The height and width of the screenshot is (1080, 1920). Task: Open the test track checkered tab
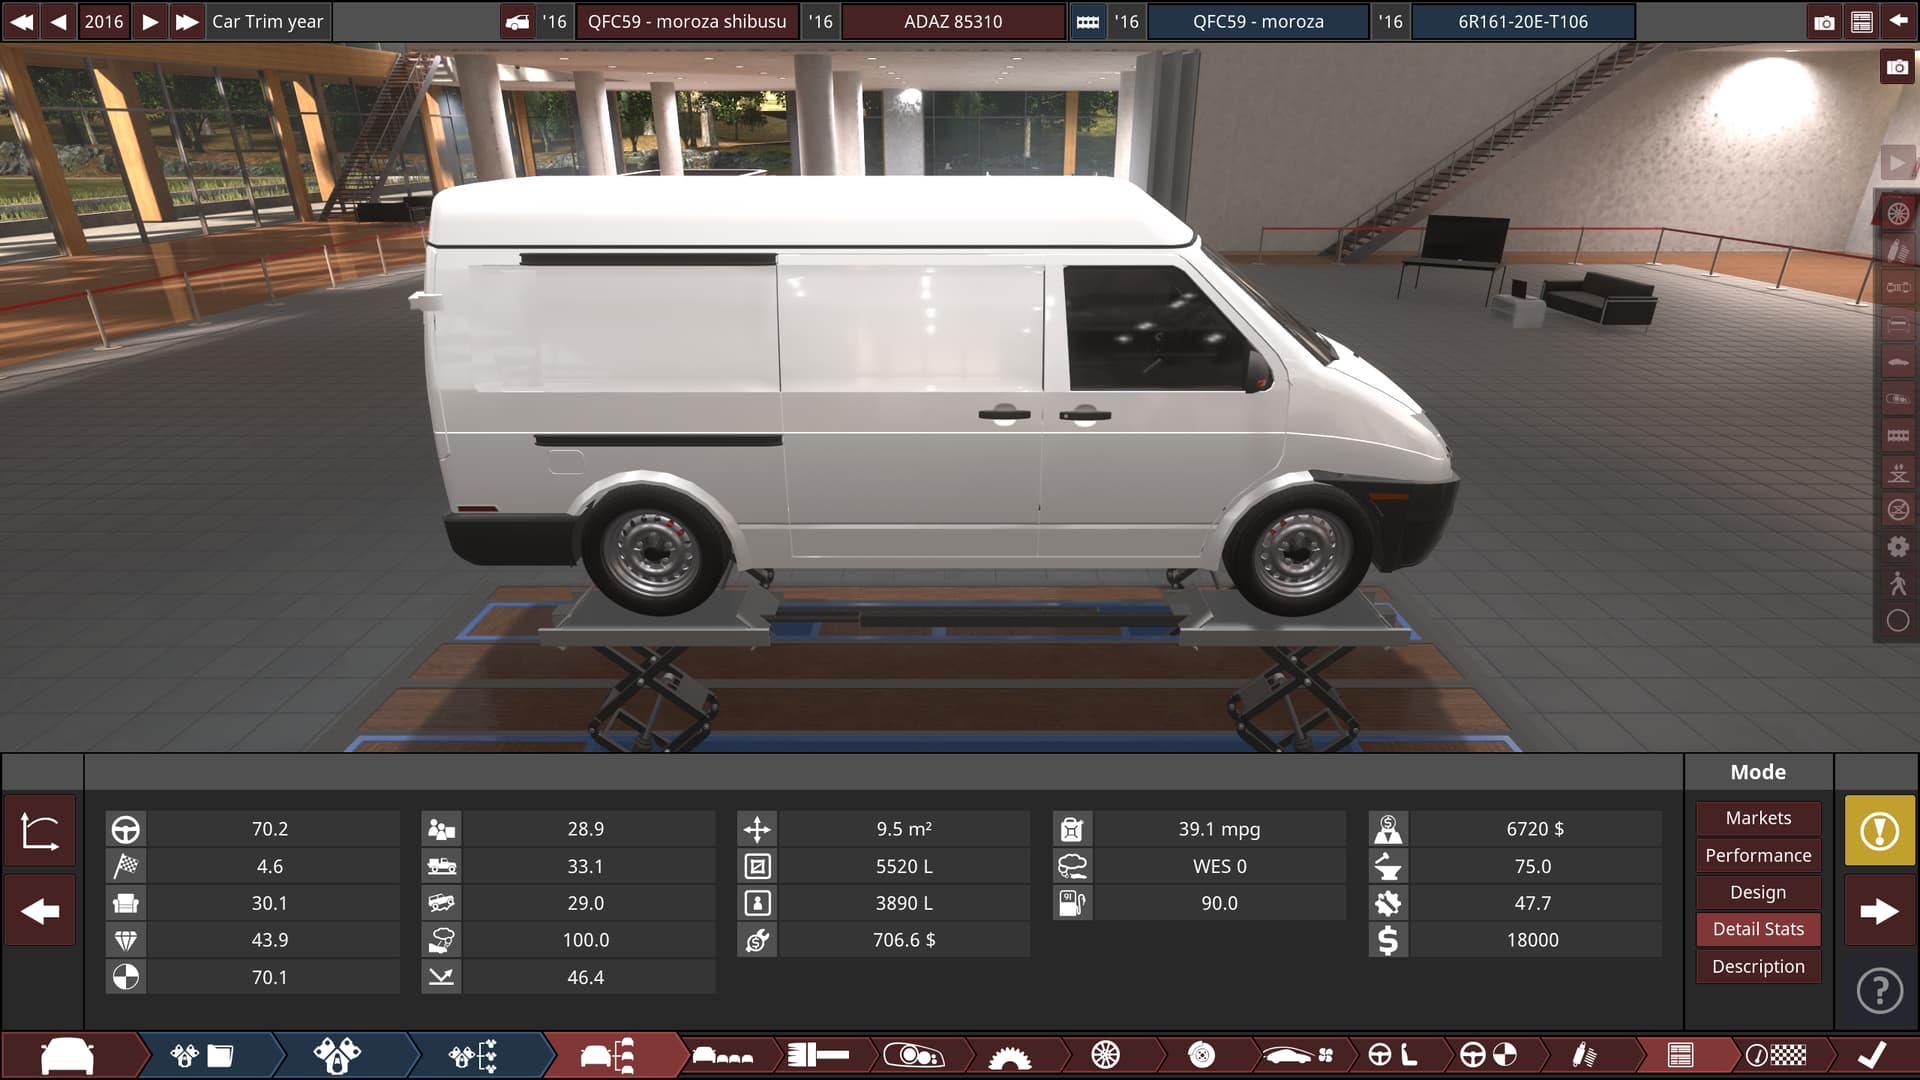[x=1776, y=1055]
